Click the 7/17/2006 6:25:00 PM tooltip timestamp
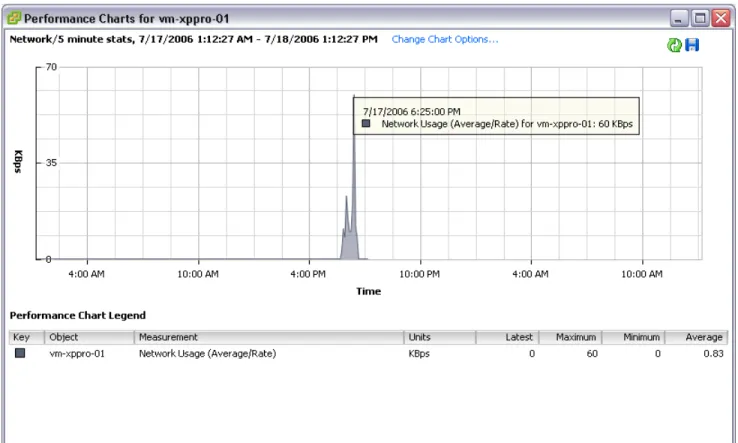Screen dimensions: 738x443 (411, 112)
